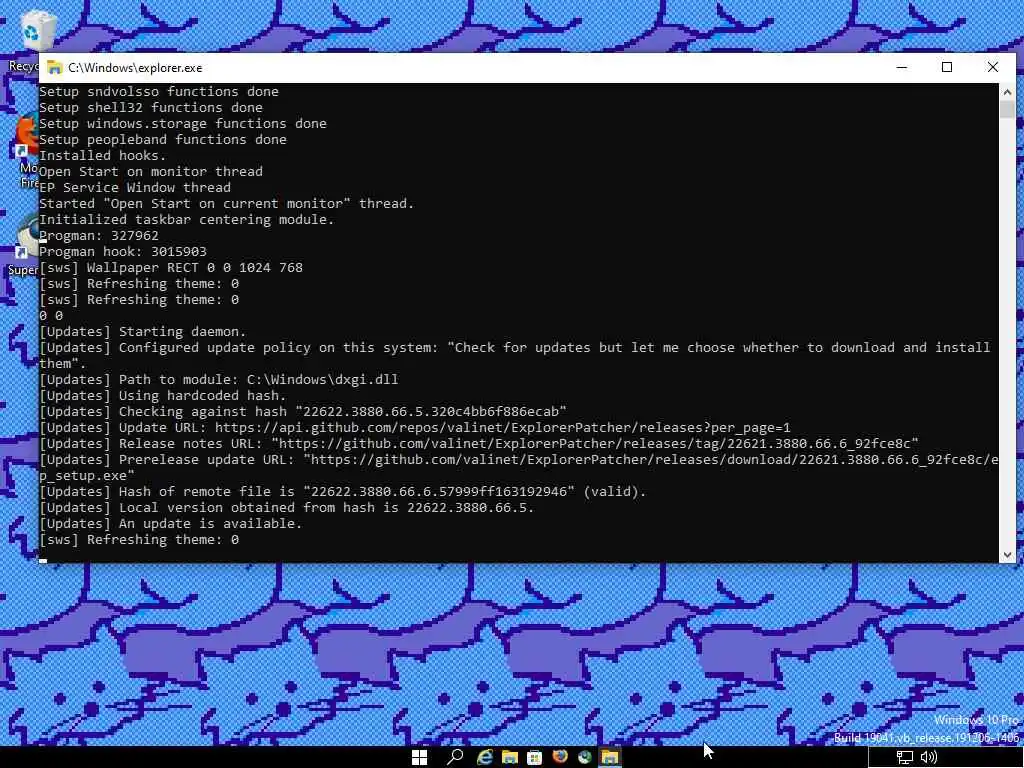Click the 'Installed hooks.' line

pos(103,155)
